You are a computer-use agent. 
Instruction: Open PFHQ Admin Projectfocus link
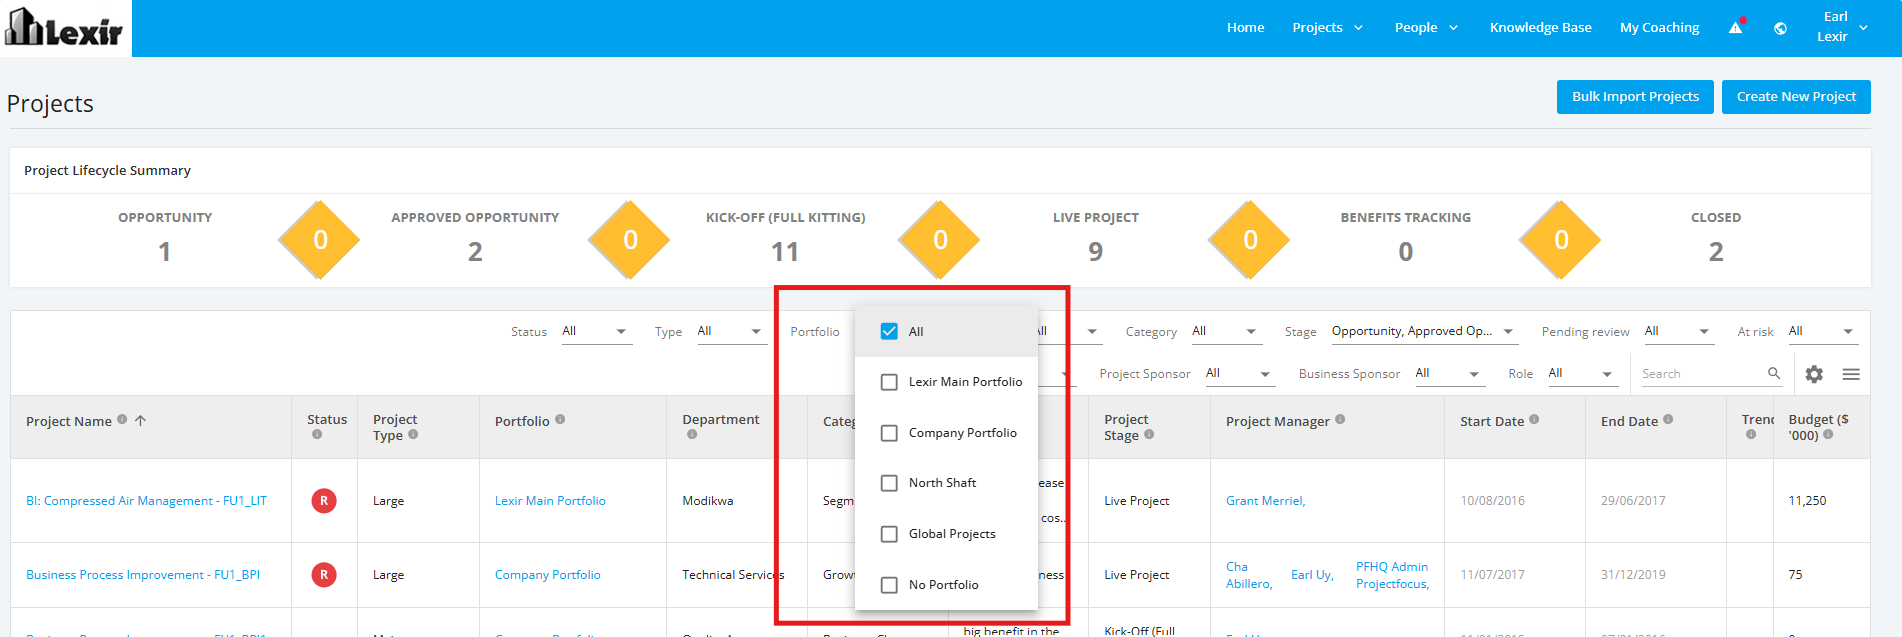point(1392,575)
